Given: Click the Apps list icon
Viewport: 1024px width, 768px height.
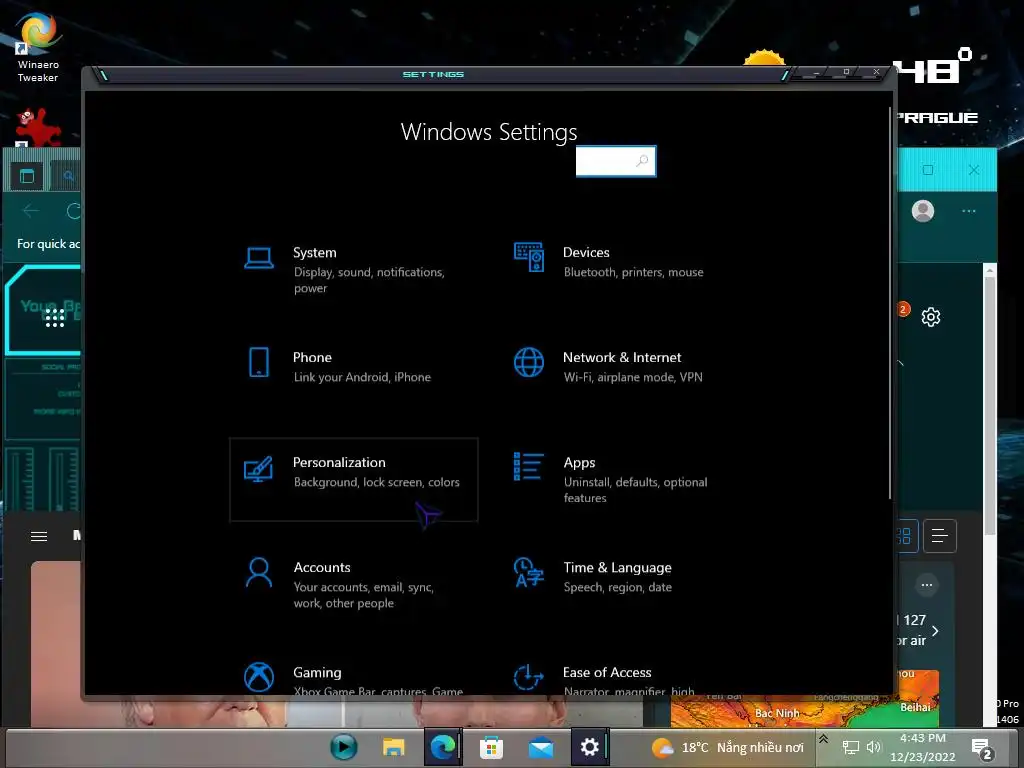Looking at the screenshot, I should tap(528, 466).
